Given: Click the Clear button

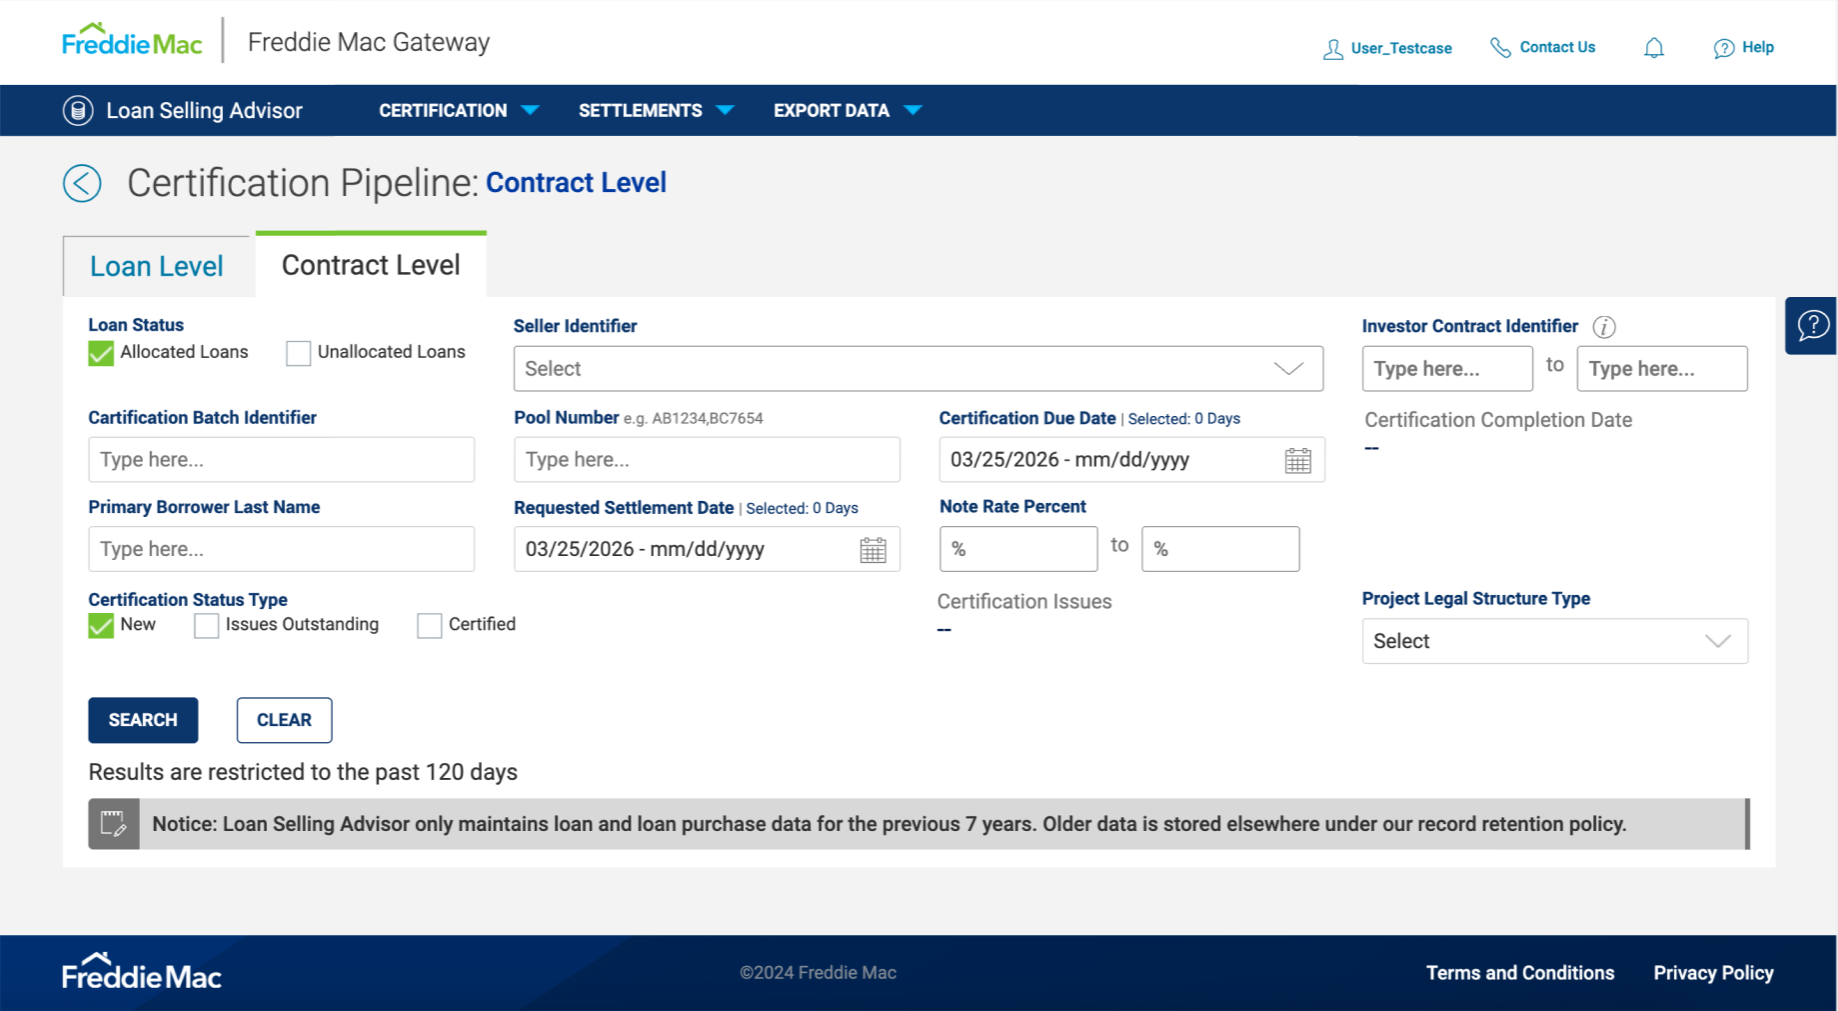Looking at the screenshot, I should (284, 720).
